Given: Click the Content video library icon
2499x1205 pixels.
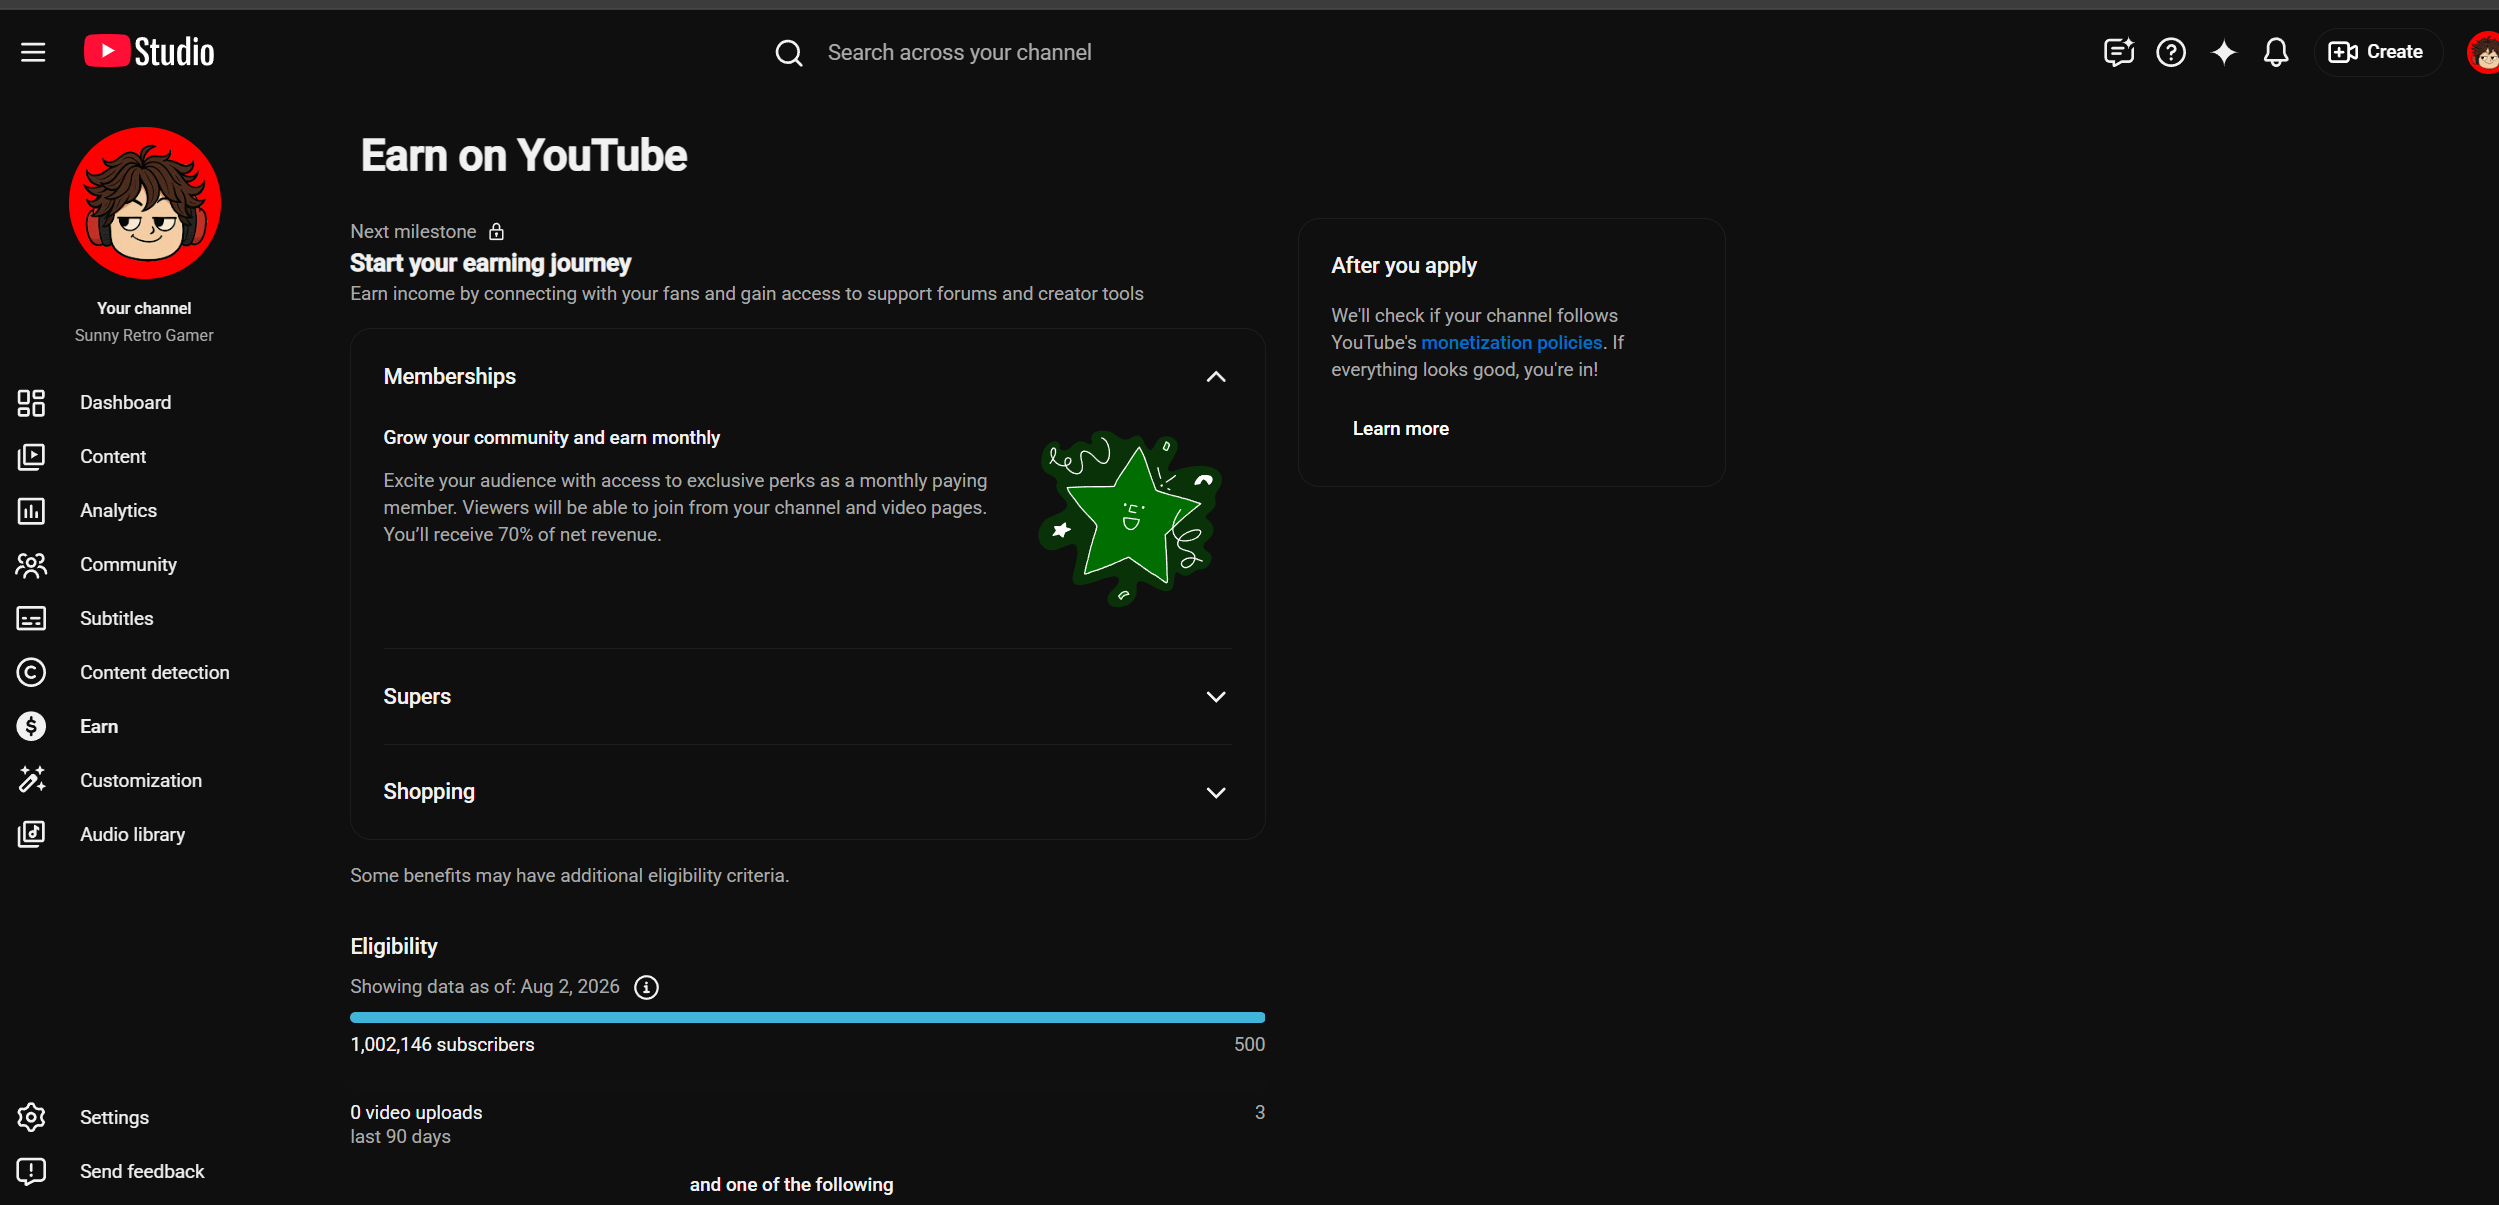Looking at the screenshot, I should 31,457.
